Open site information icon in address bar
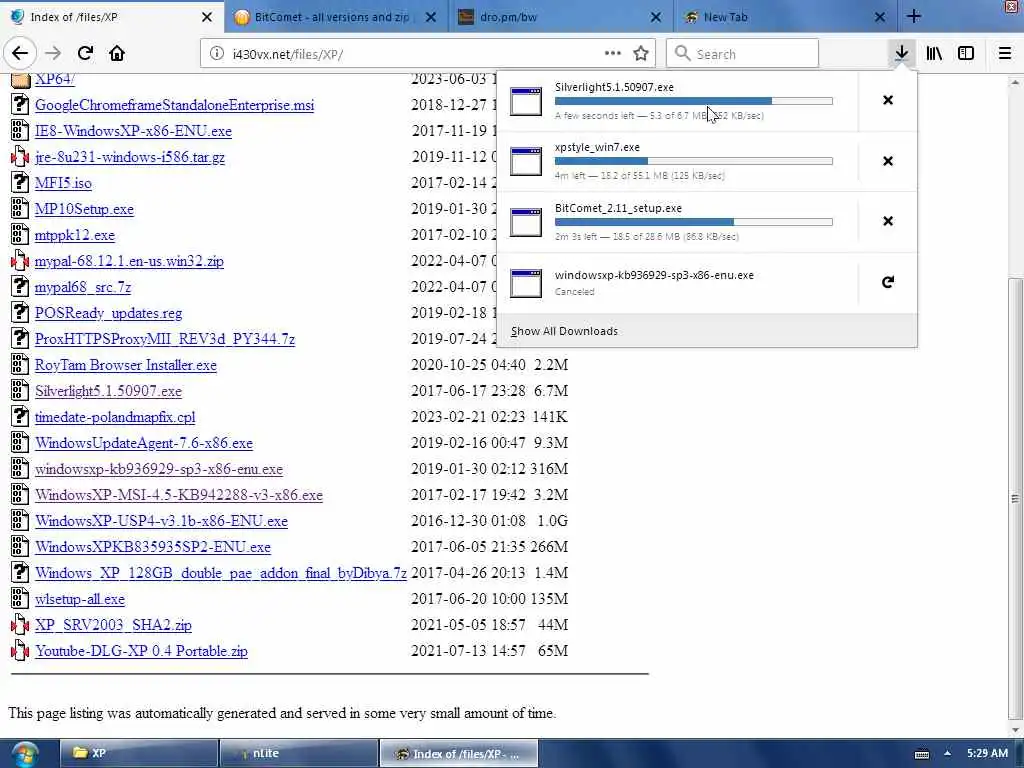Viewport: 1024px width, 768px height. pos(216,54)
